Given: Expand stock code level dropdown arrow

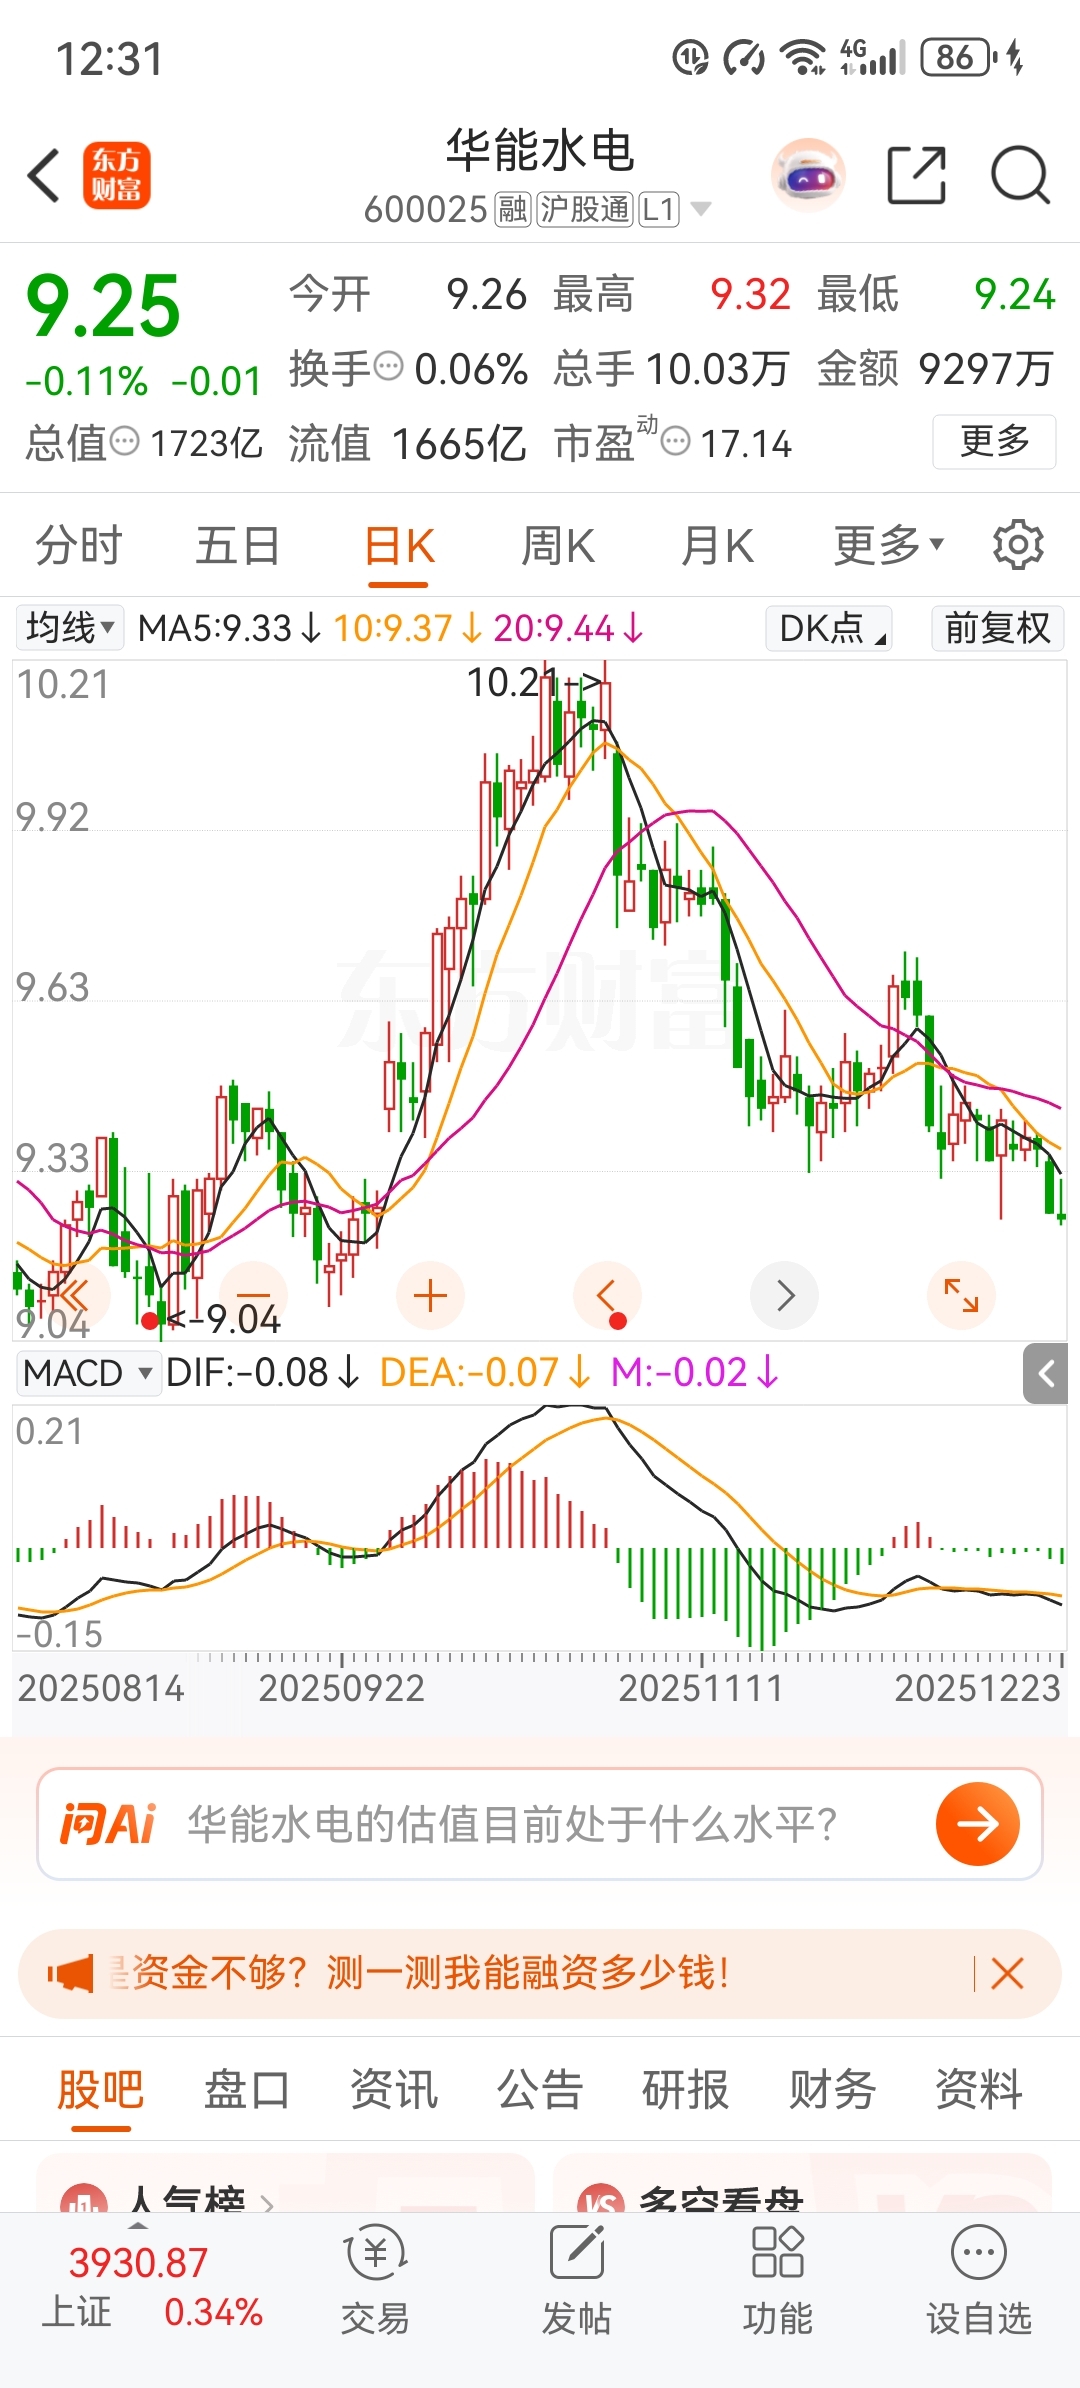Looking at the screenshot, I should (701, 209).
